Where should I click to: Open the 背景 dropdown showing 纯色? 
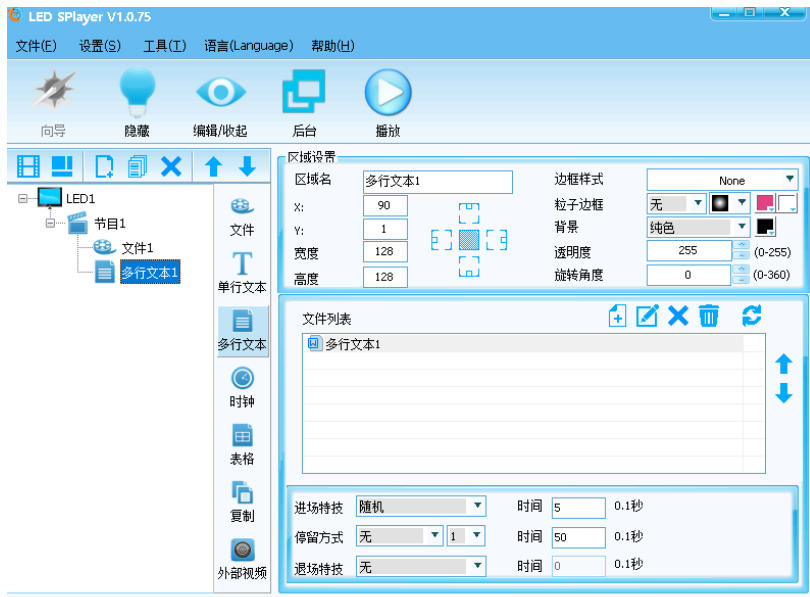(x=697, y=227)
